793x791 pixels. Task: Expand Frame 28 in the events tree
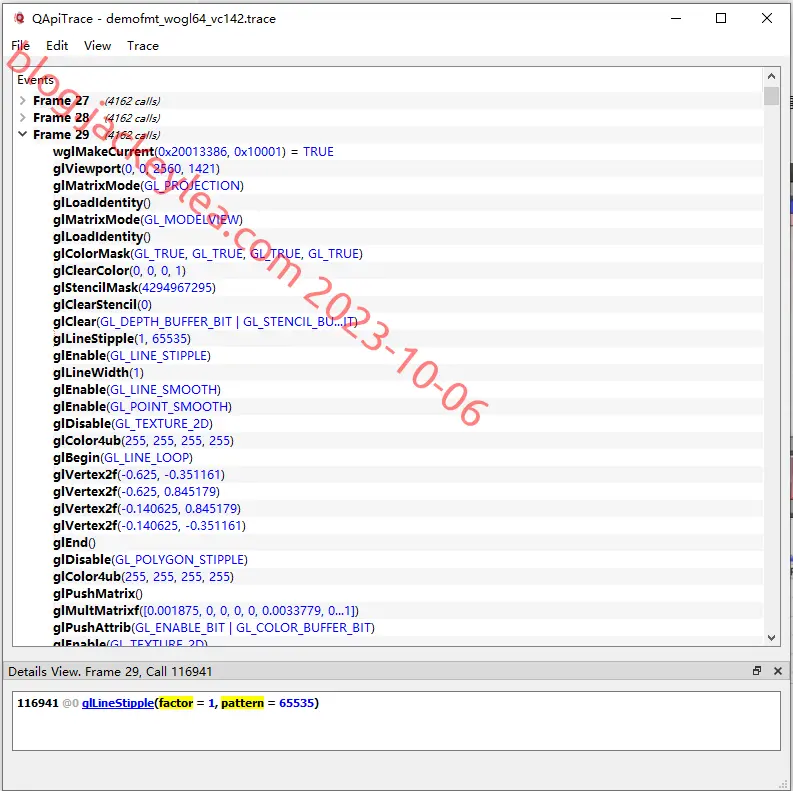coord(22,117)
